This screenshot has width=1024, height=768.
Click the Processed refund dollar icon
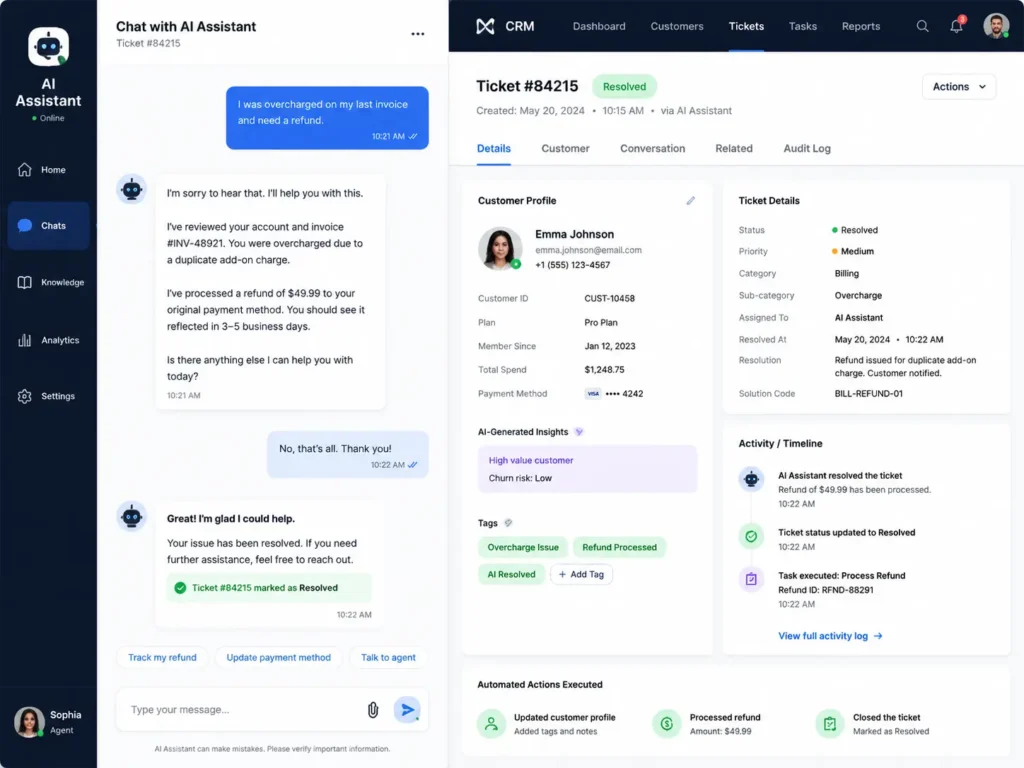pyautogui.click(x=667, y=724)
